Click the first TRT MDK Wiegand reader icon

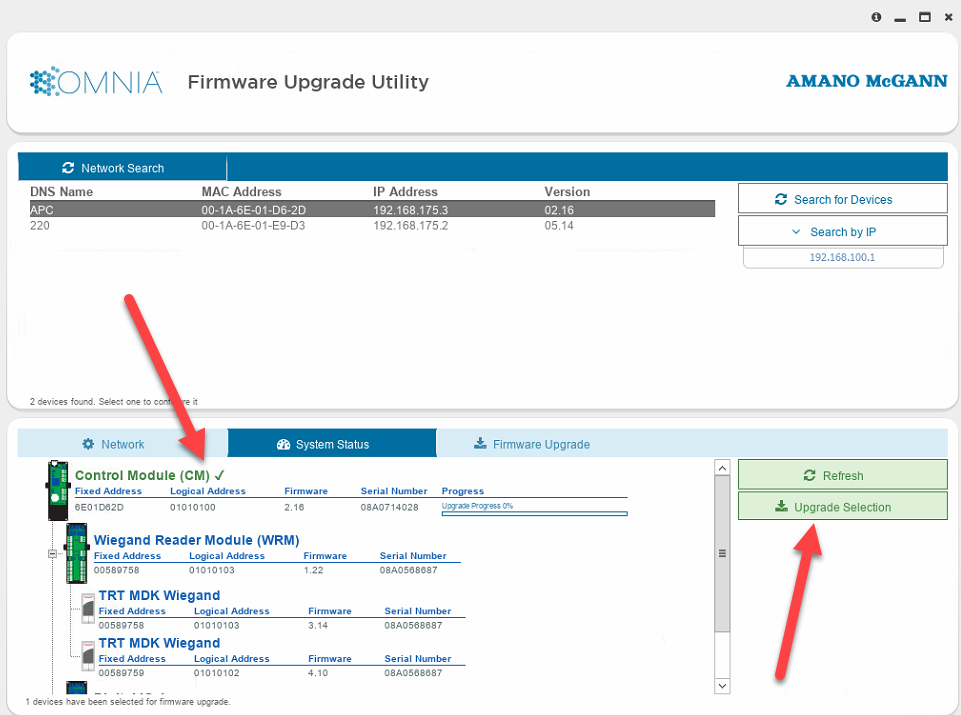pos(88,608)
